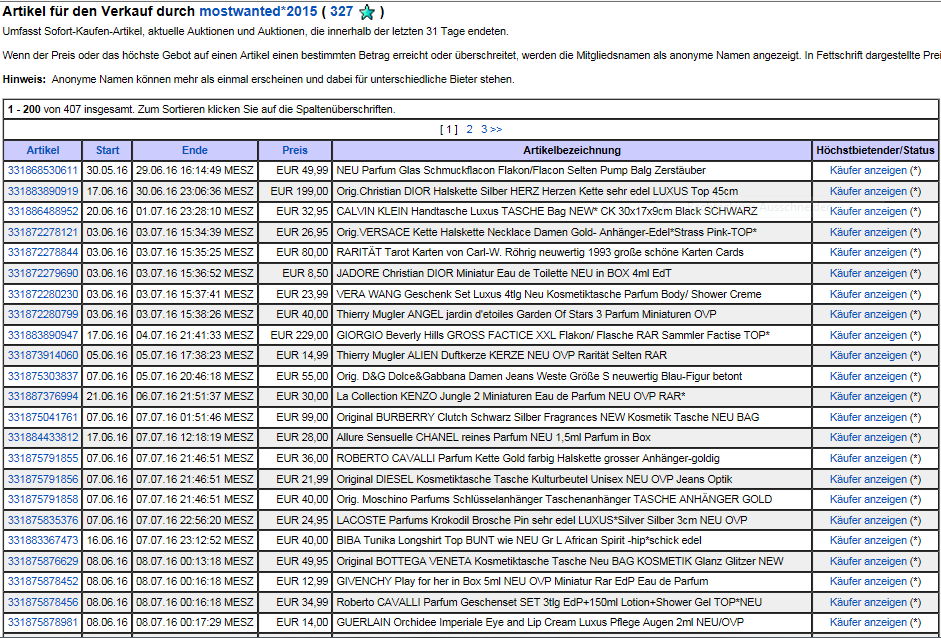Go to results page 2
Viewport: 941px width, 638px height.
point(469,129)
